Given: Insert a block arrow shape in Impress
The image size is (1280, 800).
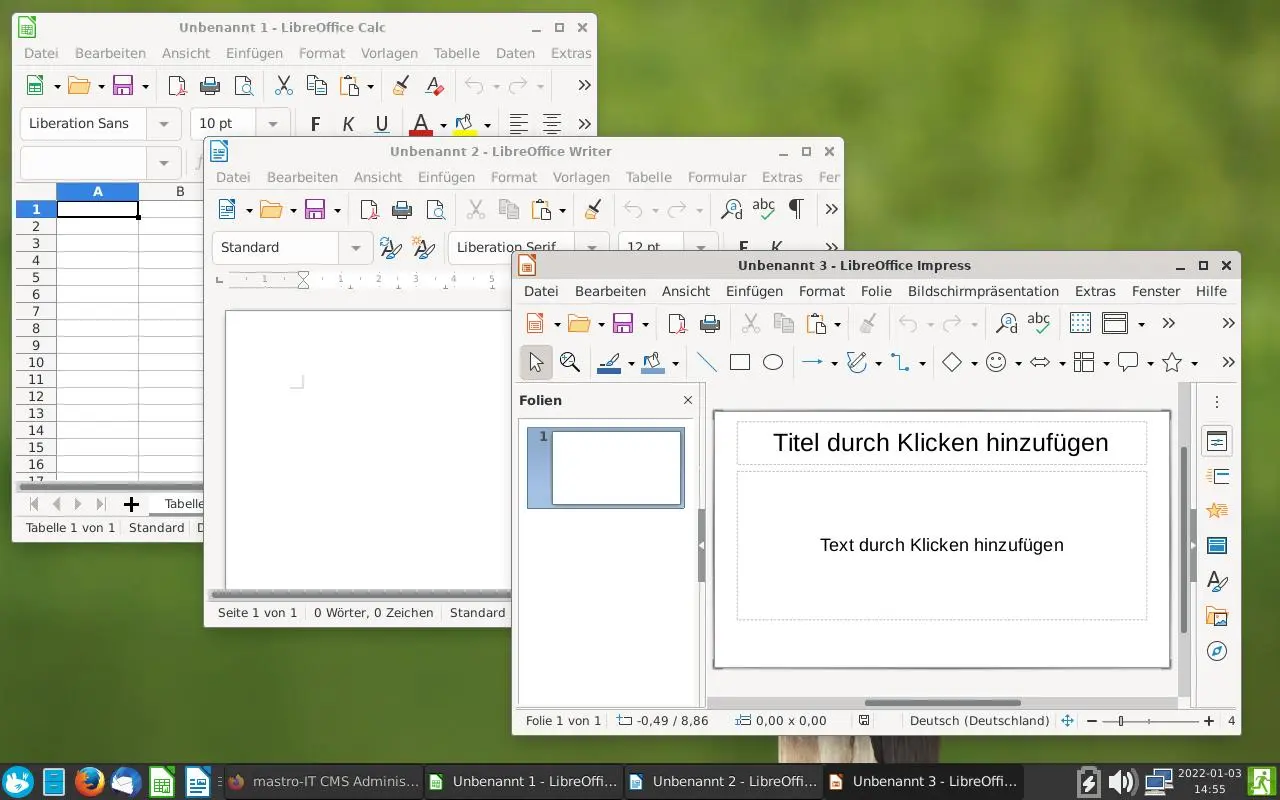Looking at the screenshot, I should click(x=1040, y=363).
